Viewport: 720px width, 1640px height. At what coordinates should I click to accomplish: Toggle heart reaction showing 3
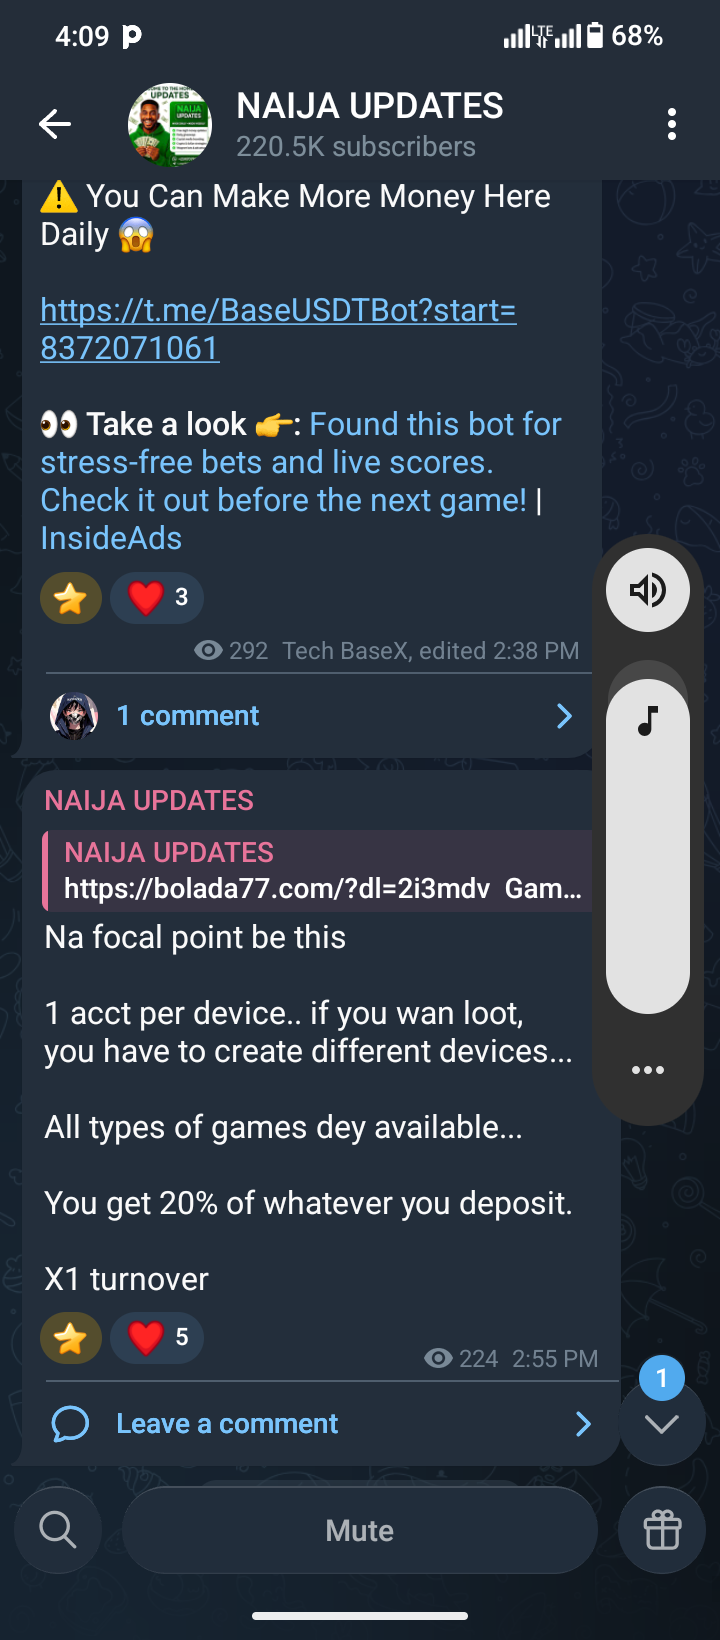pos(157,598)
